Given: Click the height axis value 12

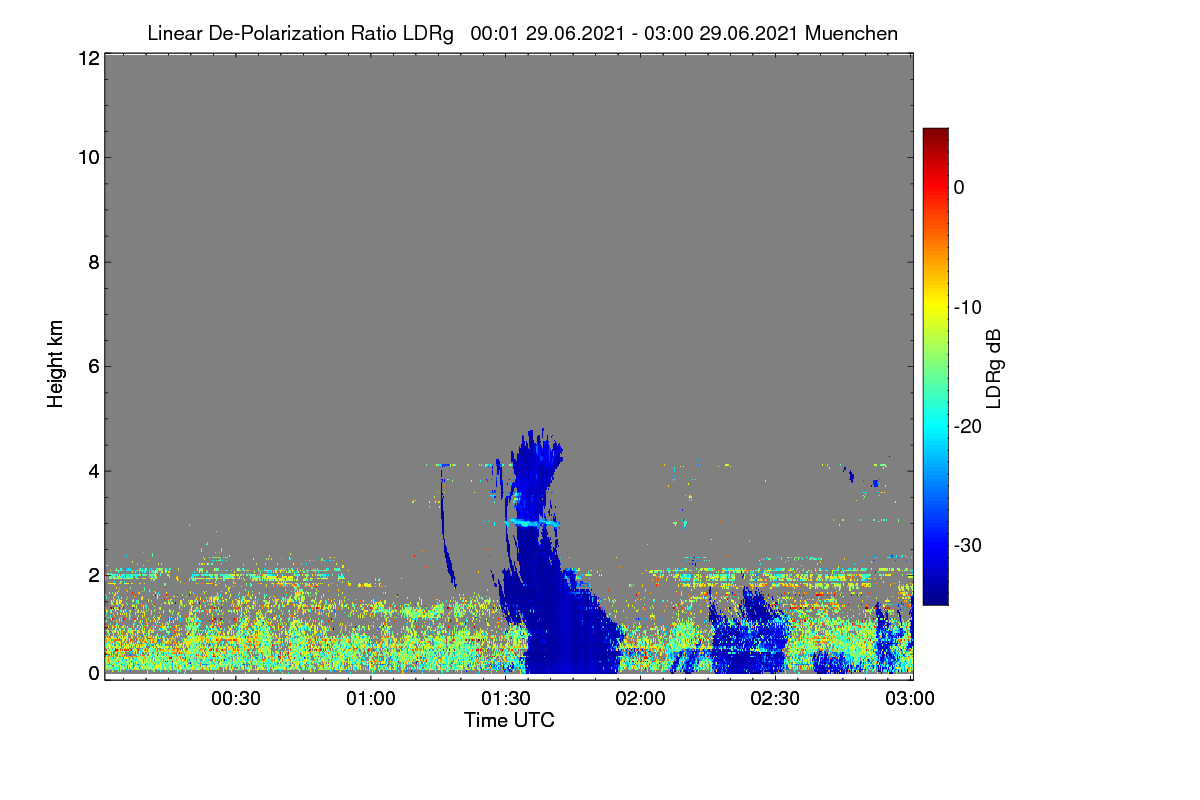Looking at the screenshot, I should coord(87,59).
